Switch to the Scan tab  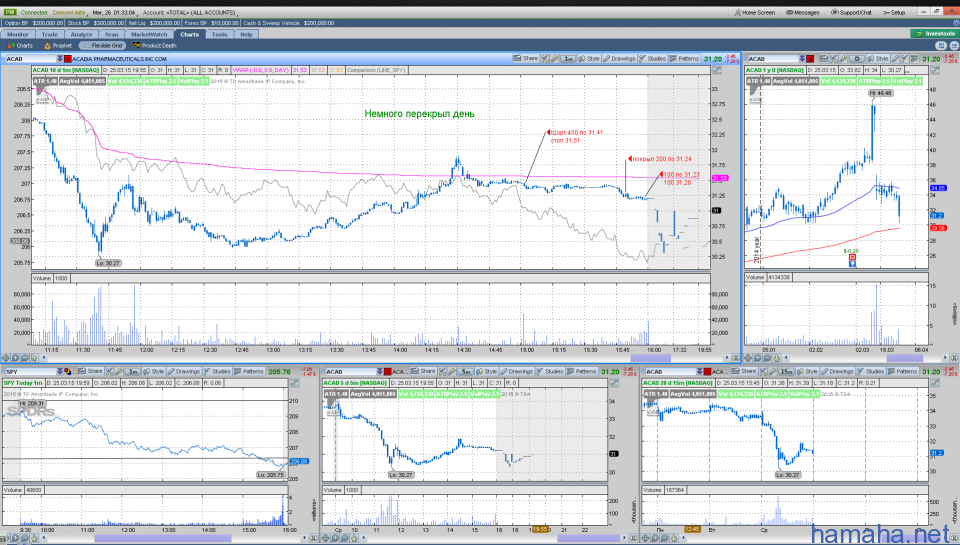tap(111, 34)
